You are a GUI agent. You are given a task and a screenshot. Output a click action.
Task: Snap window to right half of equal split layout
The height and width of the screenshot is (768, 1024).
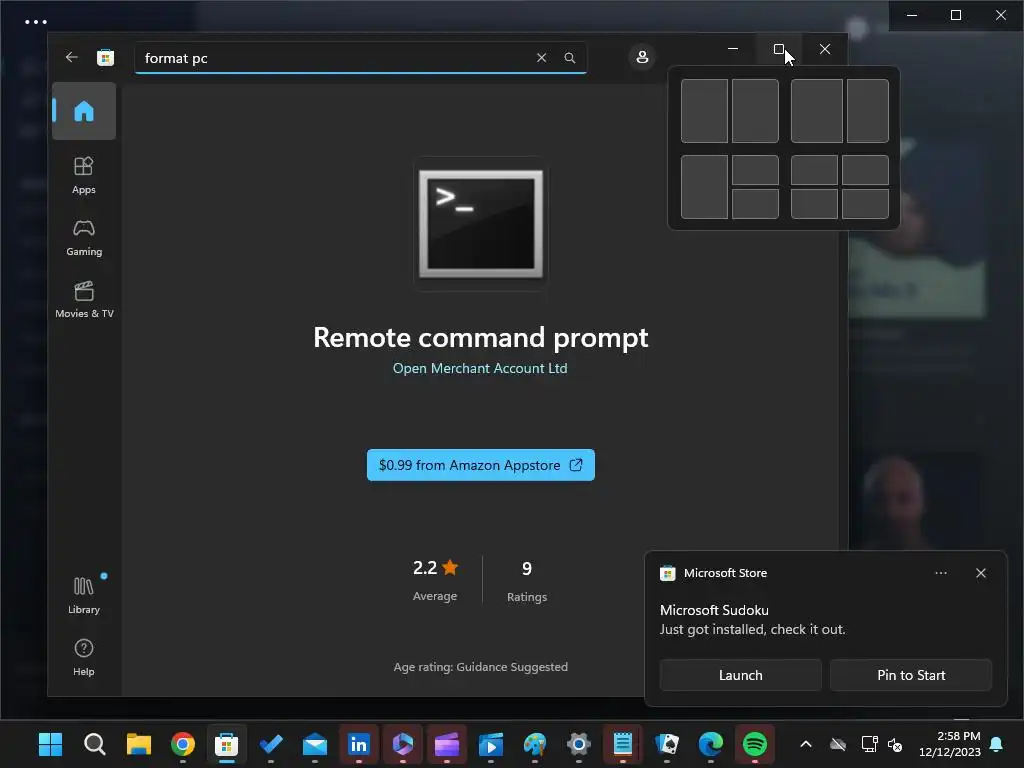pyautogui.click(x=756, y=111)
